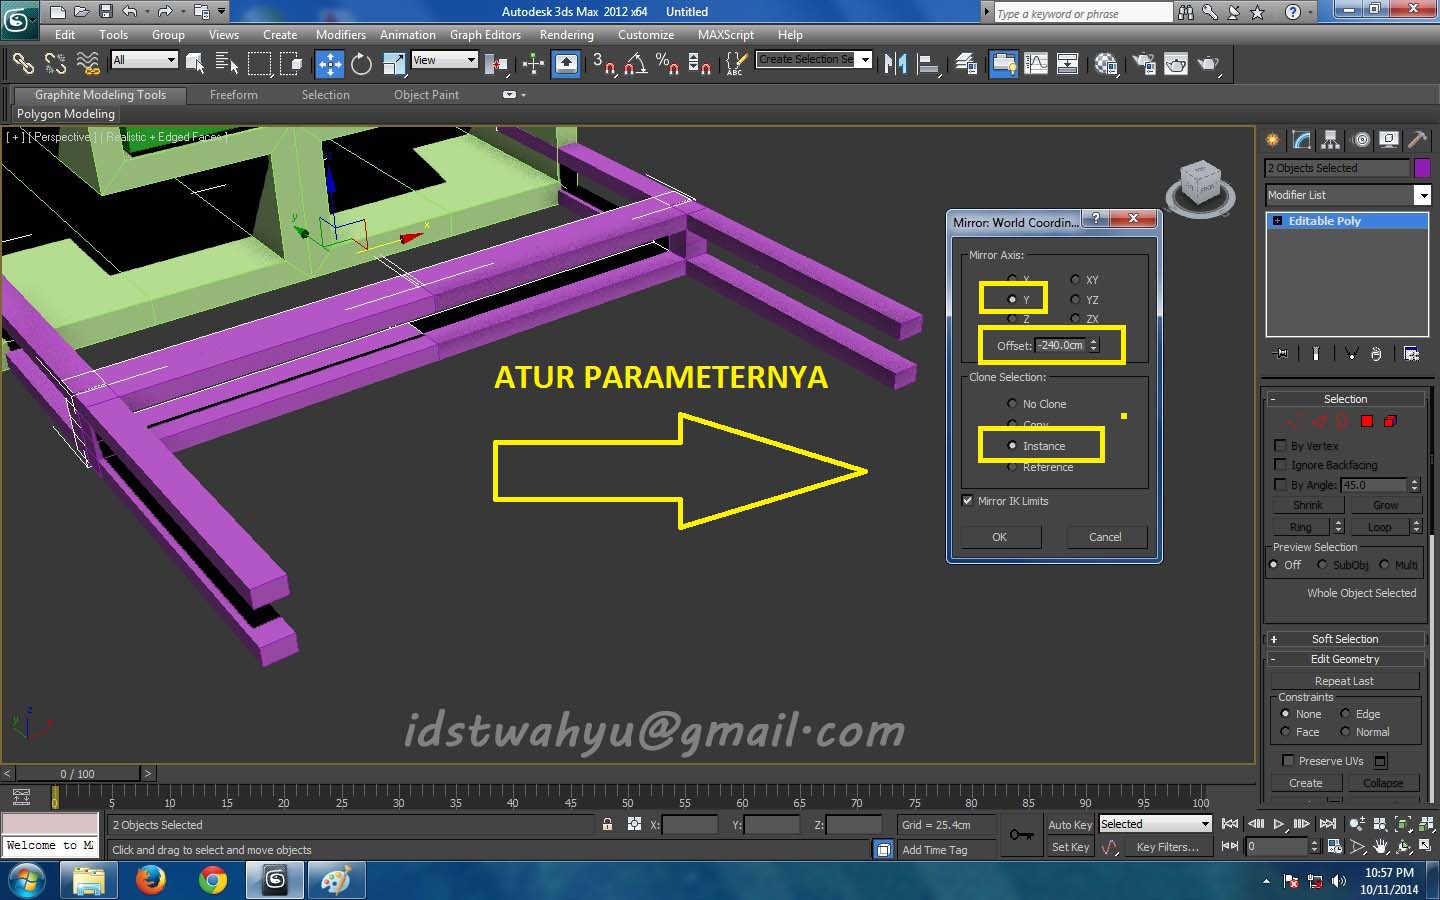Click the Align tool icon
This screenshot has width=1440, height=900.
tap(928, 64)
